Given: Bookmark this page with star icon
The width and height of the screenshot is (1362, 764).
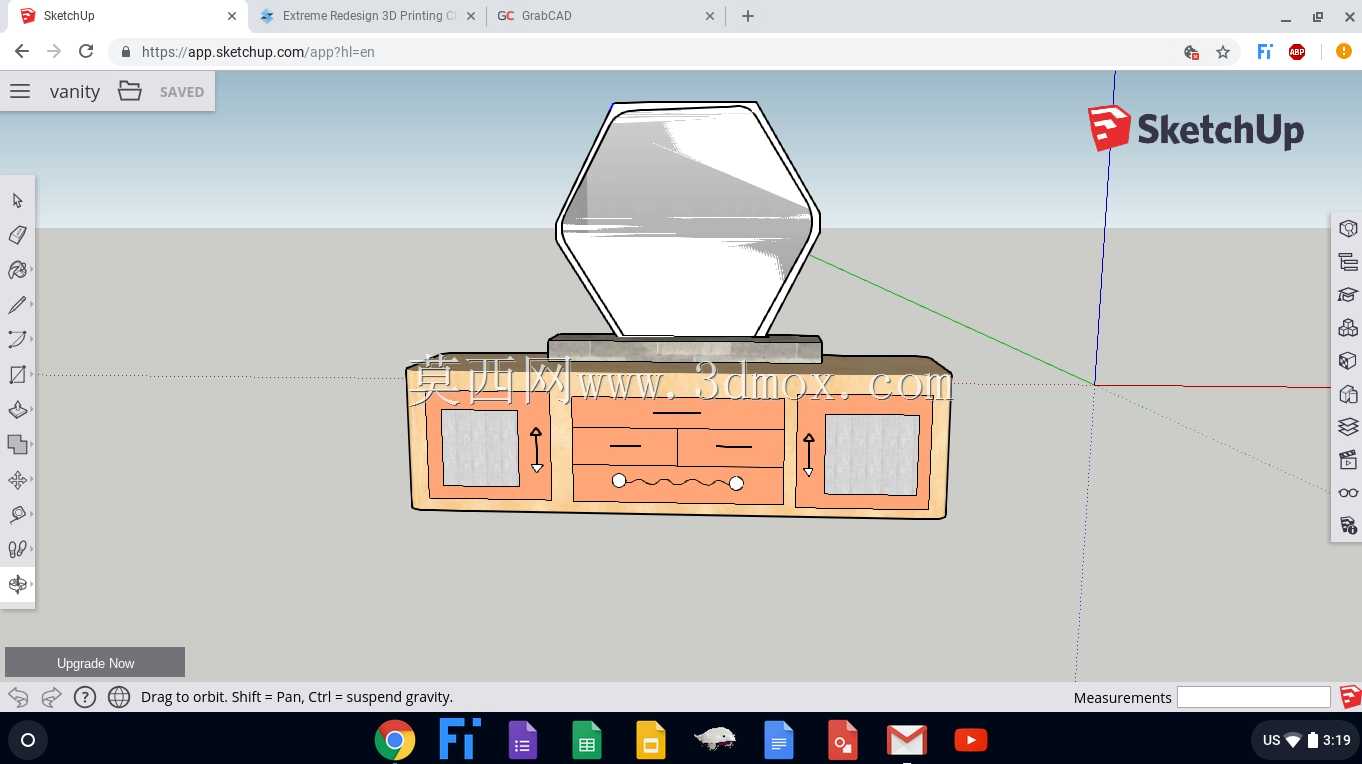Looking at the screenshot, I should (x=1223, y=52).
